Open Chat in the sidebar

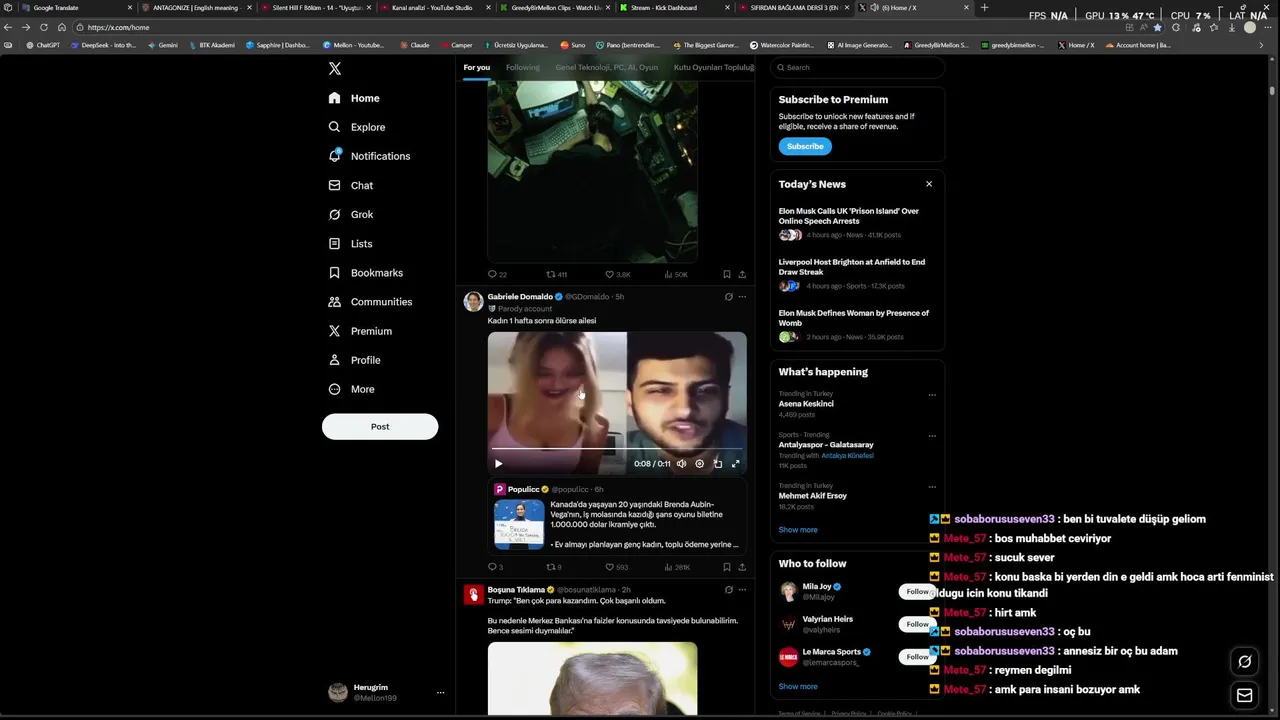click(351, 185)
